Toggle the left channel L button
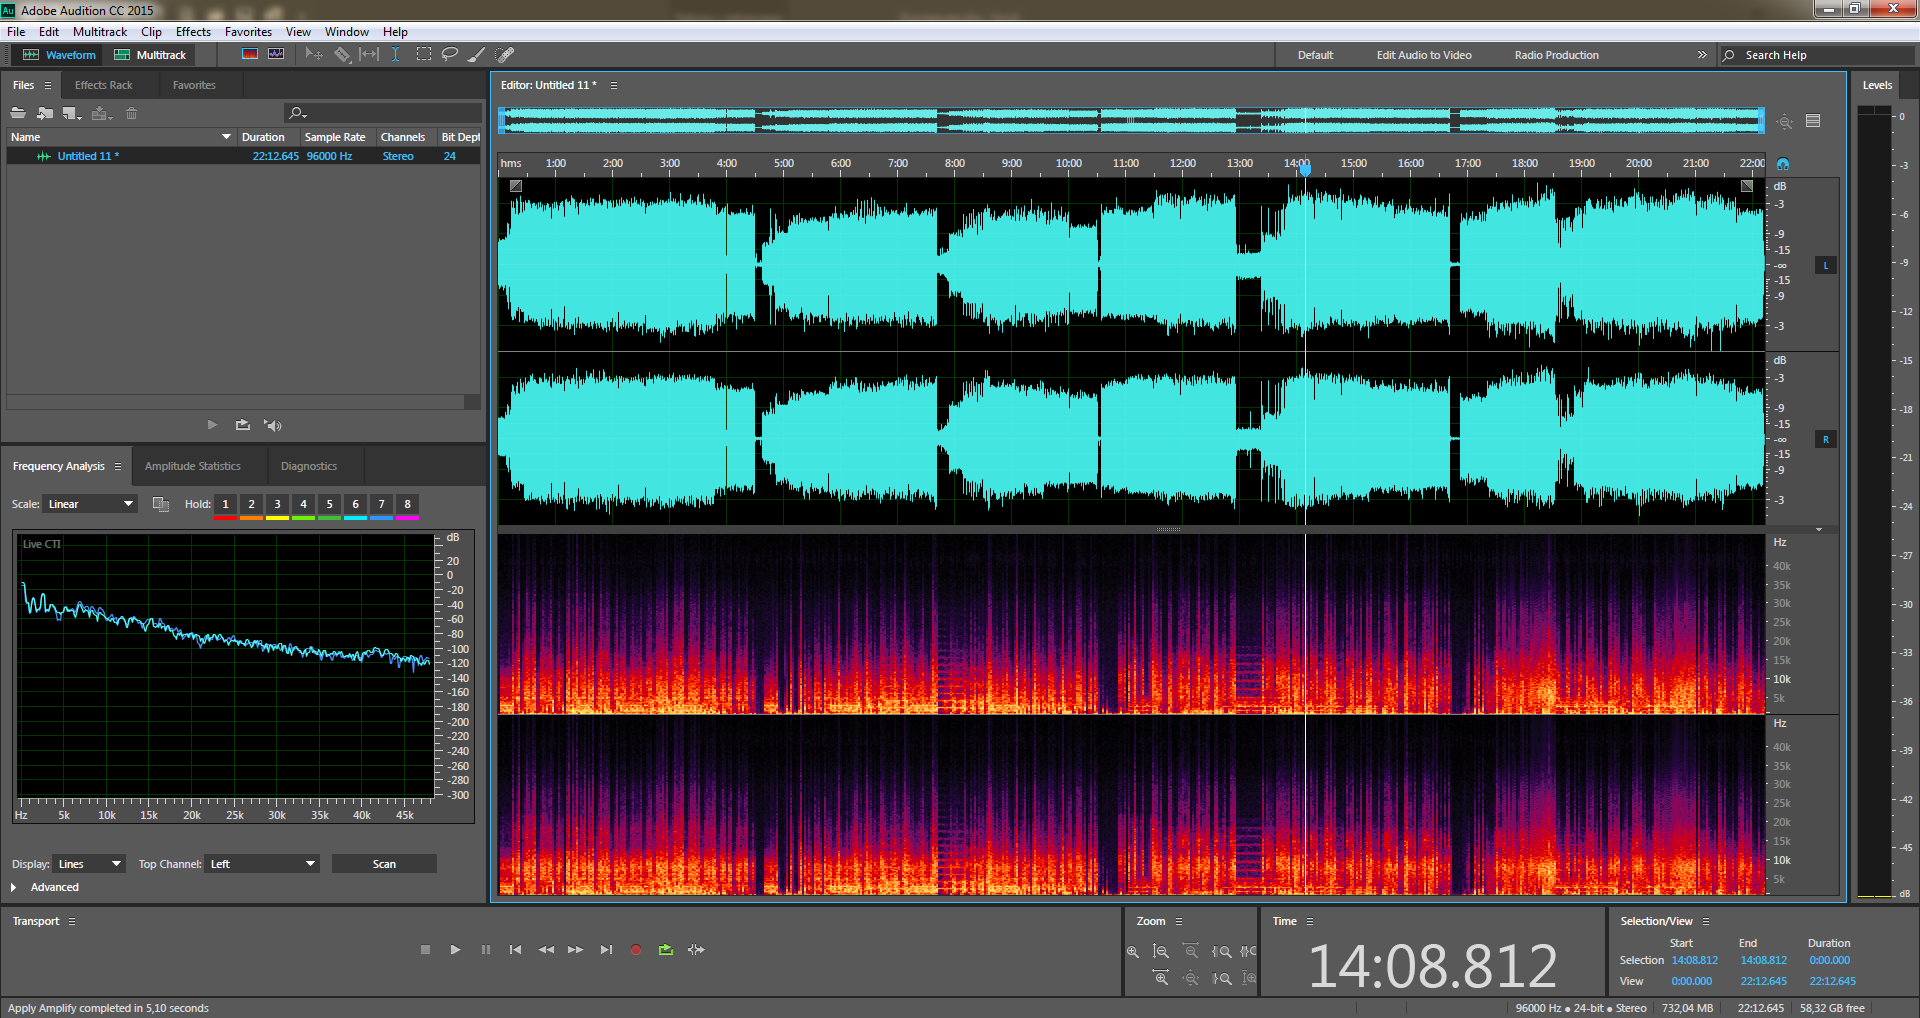 click(1825, 266)
